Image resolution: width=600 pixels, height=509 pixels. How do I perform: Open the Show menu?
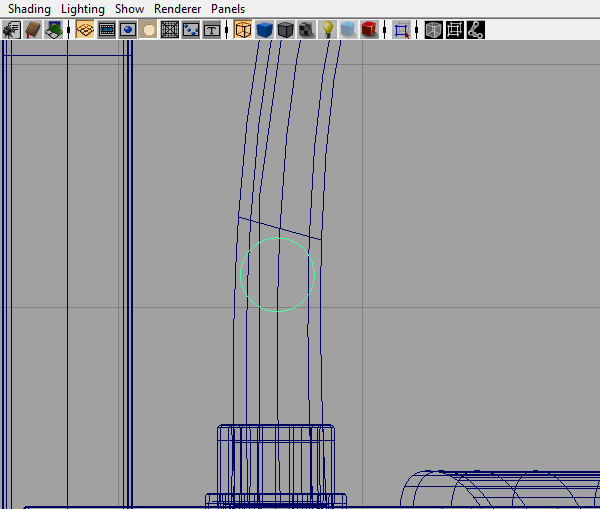tap(129, 9)
